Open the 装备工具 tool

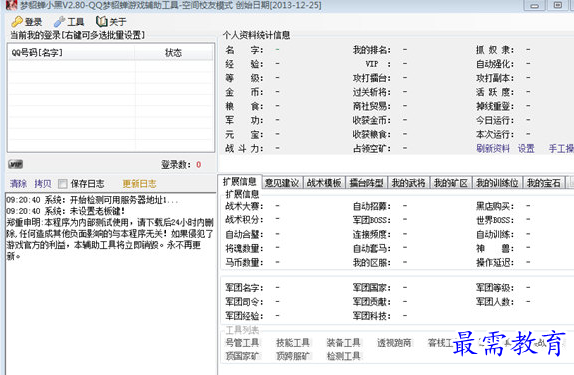pyautogui.click(x=343, y=343)
